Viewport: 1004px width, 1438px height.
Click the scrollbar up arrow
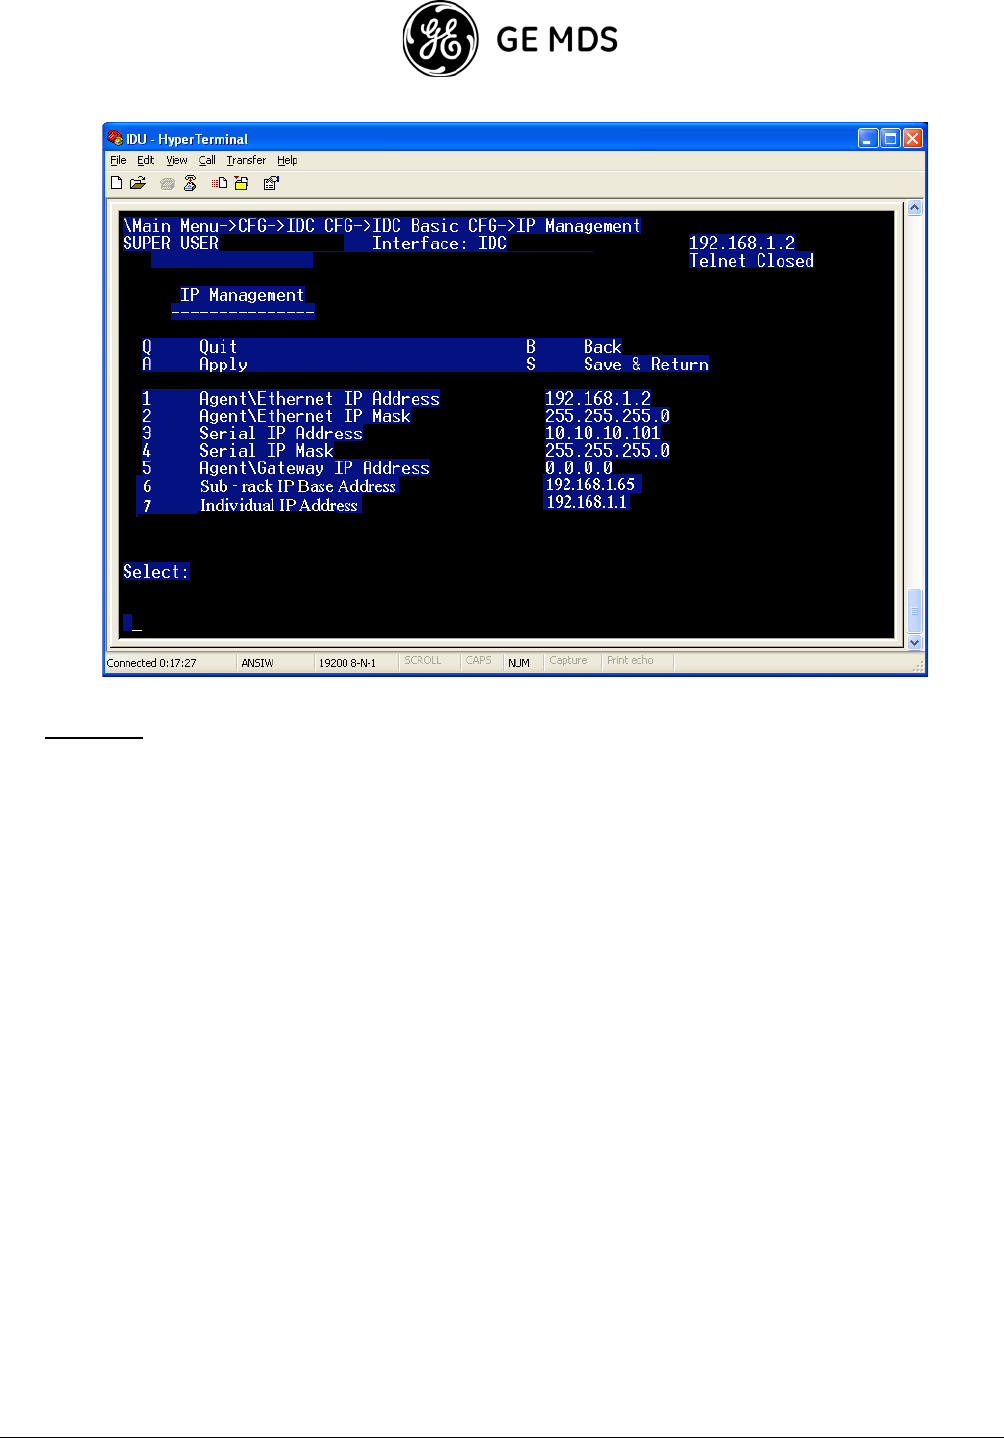(x=914, y=208)
